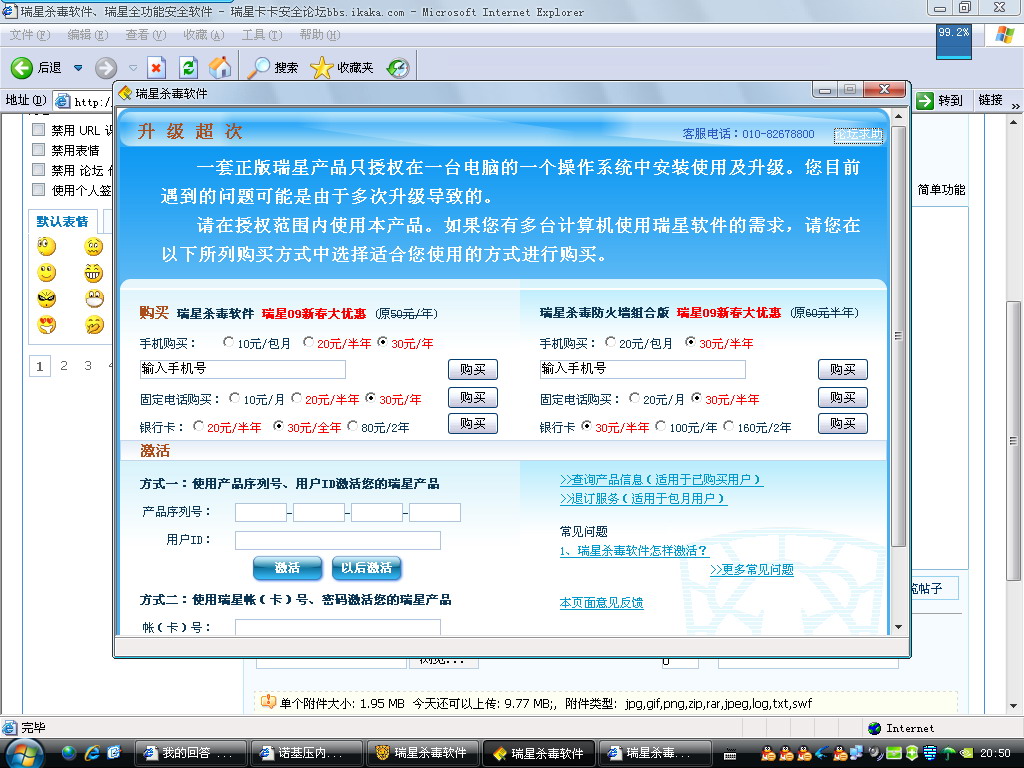
Task: Check the 使用个人签 checkbox
Action: [39, 189]
